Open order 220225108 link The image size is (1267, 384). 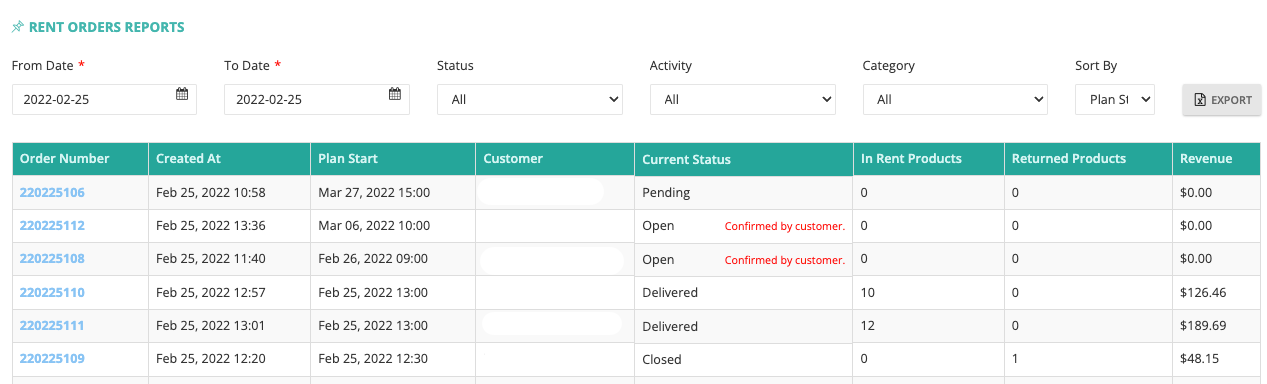(x=52, y=259)
